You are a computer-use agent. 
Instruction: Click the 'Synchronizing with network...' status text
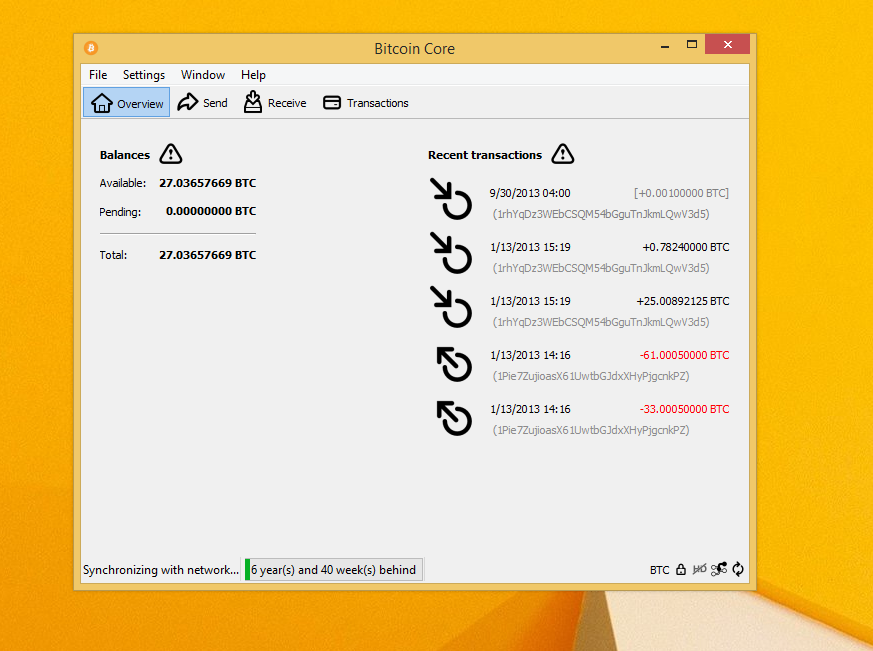point(161,570)
